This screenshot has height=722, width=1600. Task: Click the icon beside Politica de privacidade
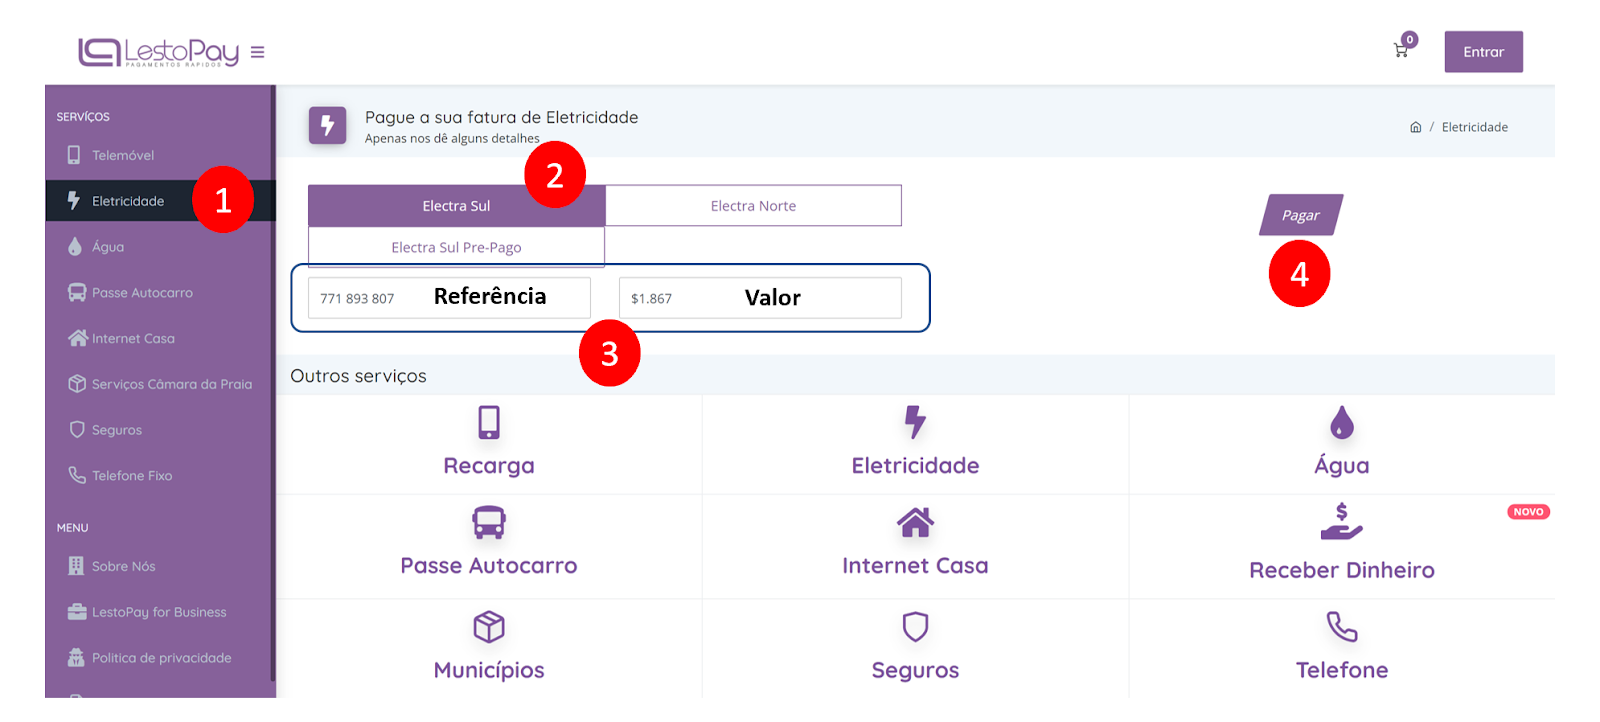coord(76,657)
